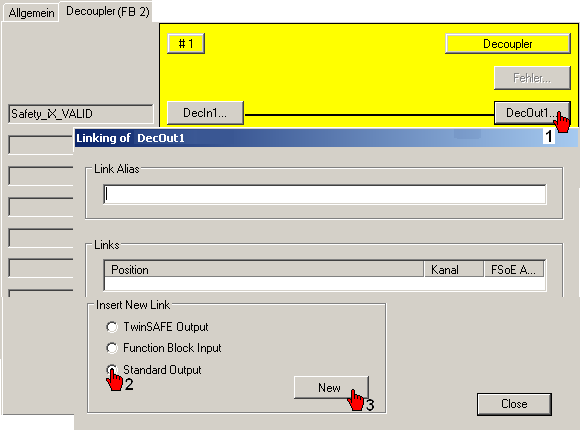The image size is (580, 430).
Task: Choose the Standard Output radio button
Action: click(112, 370)
